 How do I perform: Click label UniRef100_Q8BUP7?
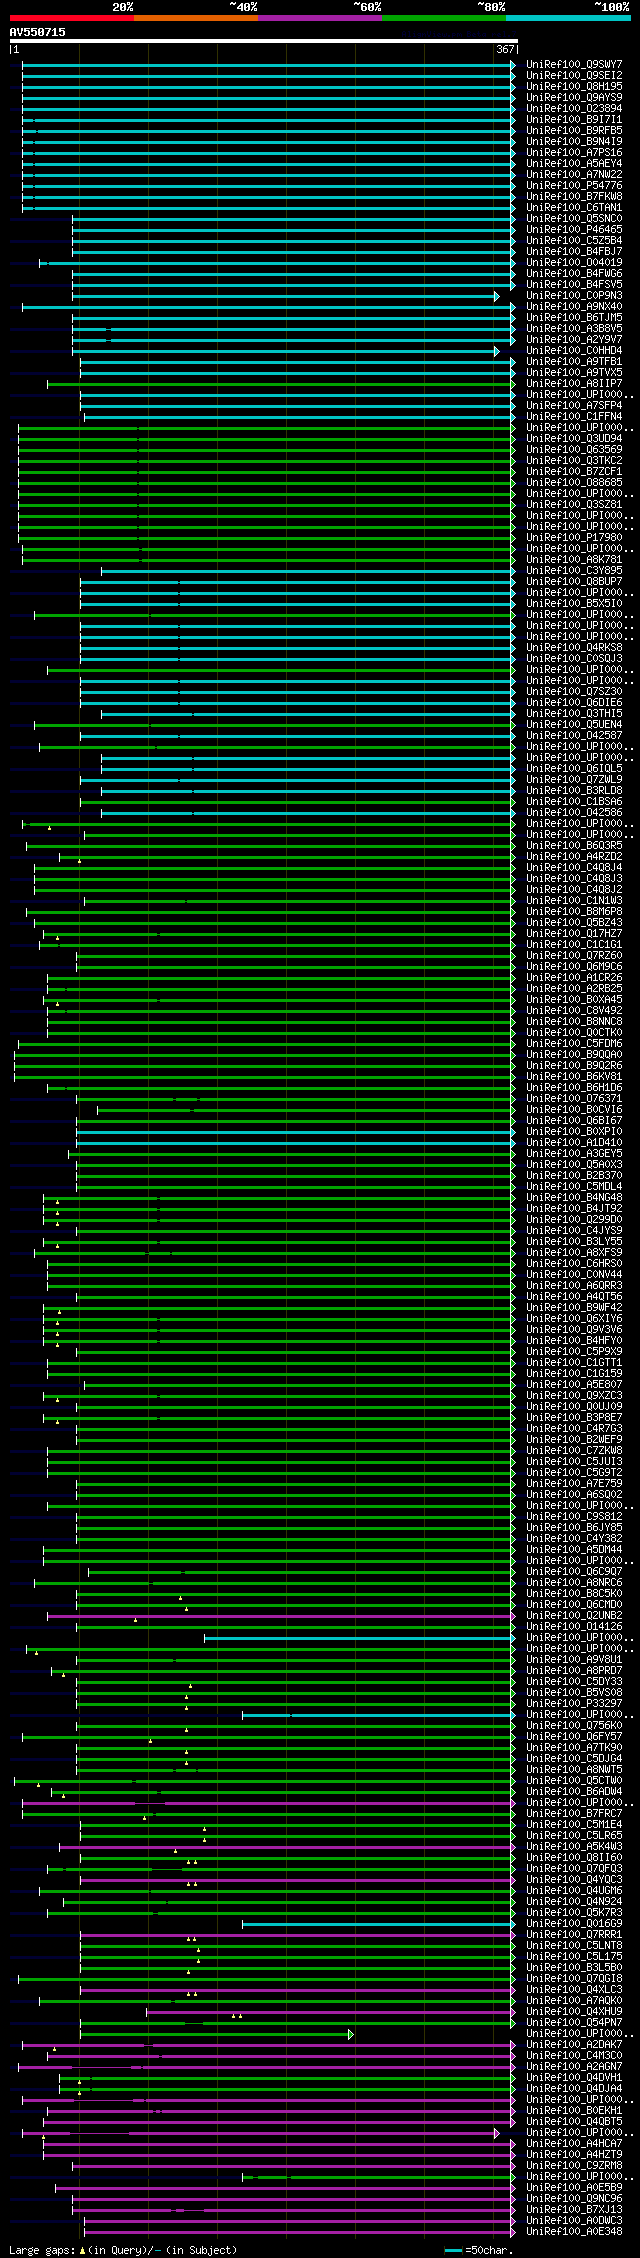pos(574,581)
